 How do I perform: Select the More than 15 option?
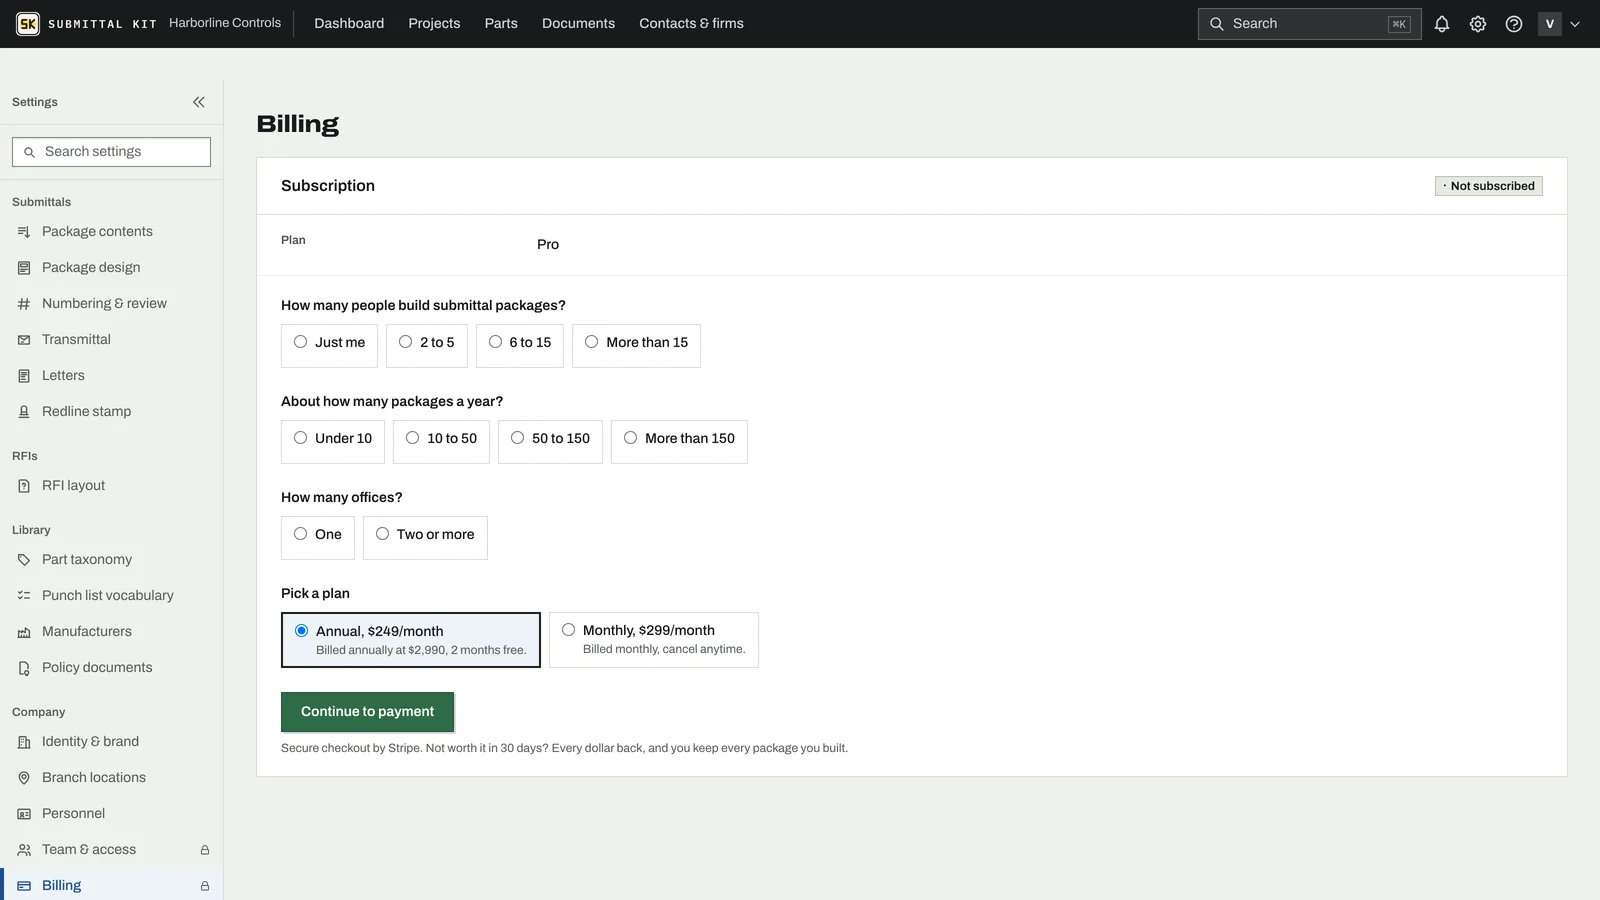point(636,345)
